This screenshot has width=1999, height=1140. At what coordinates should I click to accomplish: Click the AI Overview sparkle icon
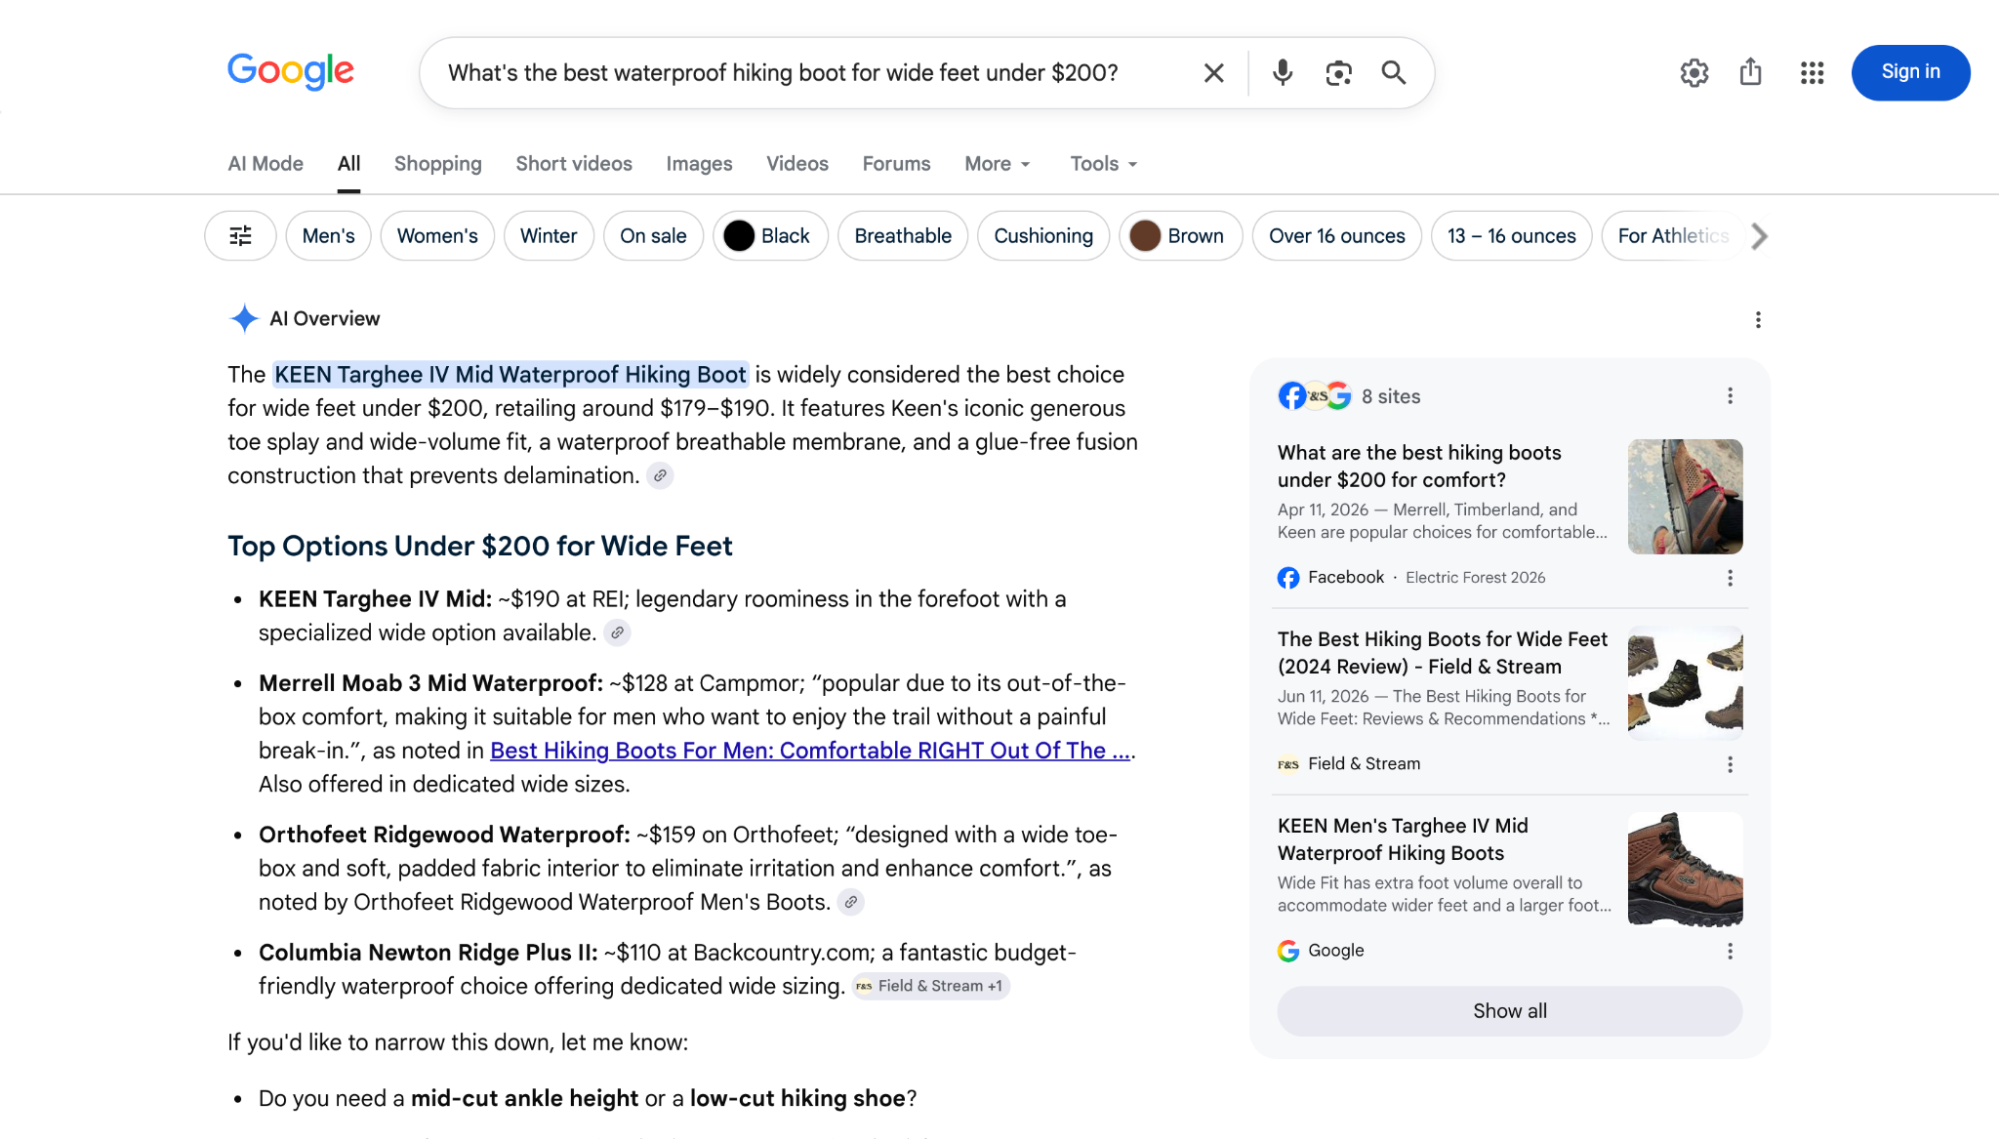pyautogui.click(x=244, y=319)
